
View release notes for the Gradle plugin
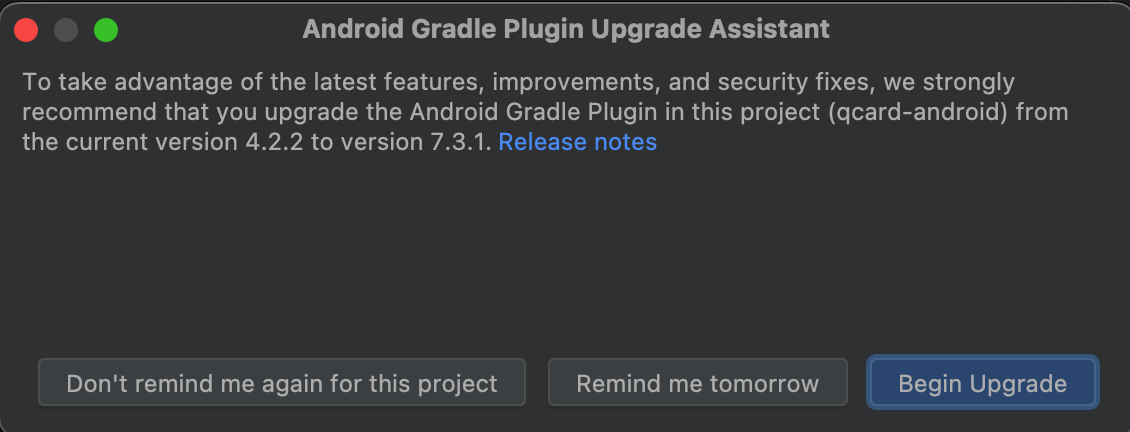tap(577, 142)
